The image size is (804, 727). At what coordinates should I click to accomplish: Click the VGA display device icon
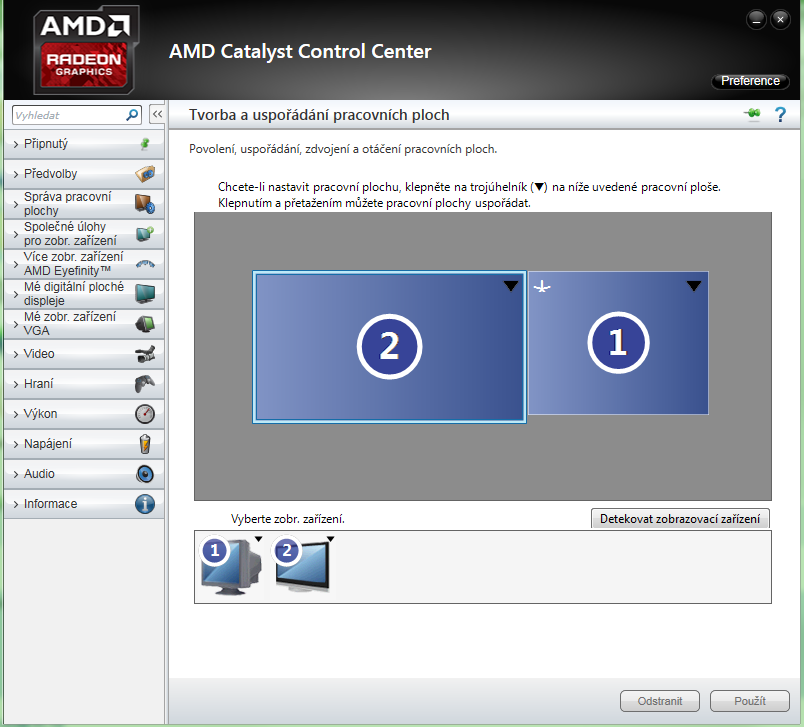(145, 324)
